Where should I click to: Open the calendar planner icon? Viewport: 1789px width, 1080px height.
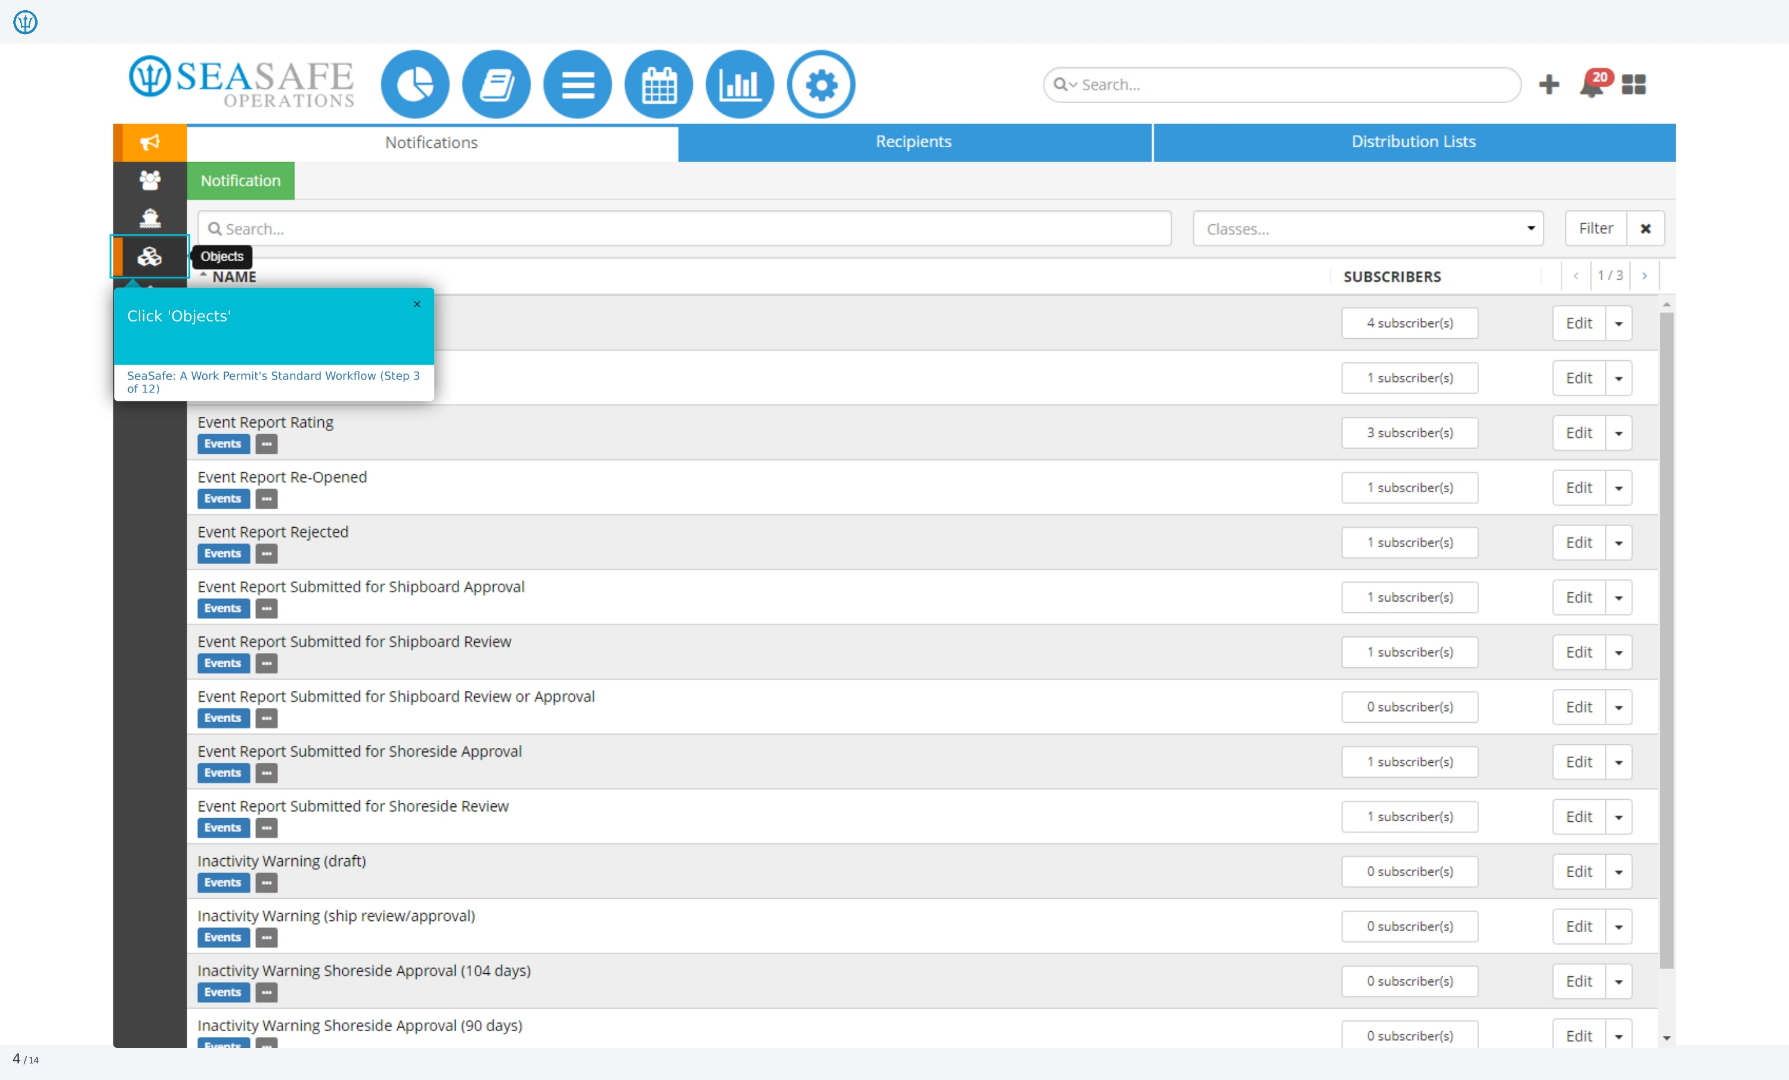pyautogui.click(x=658, y=85)
